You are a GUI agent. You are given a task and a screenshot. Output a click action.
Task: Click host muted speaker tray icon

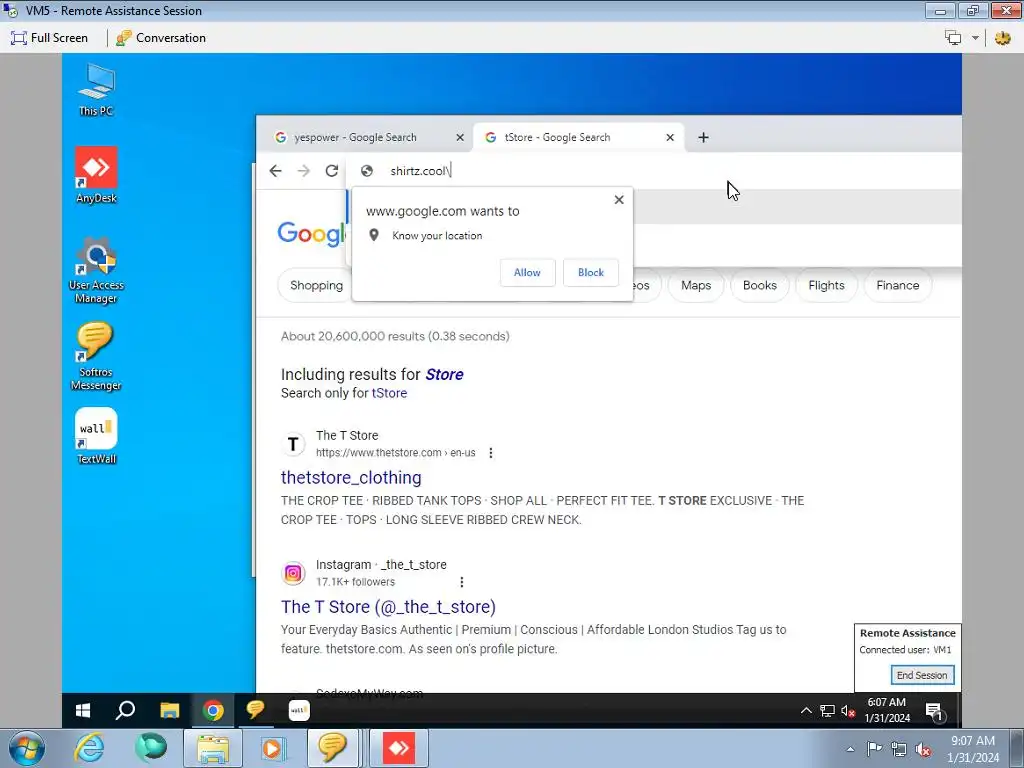[x=923, y=749]
